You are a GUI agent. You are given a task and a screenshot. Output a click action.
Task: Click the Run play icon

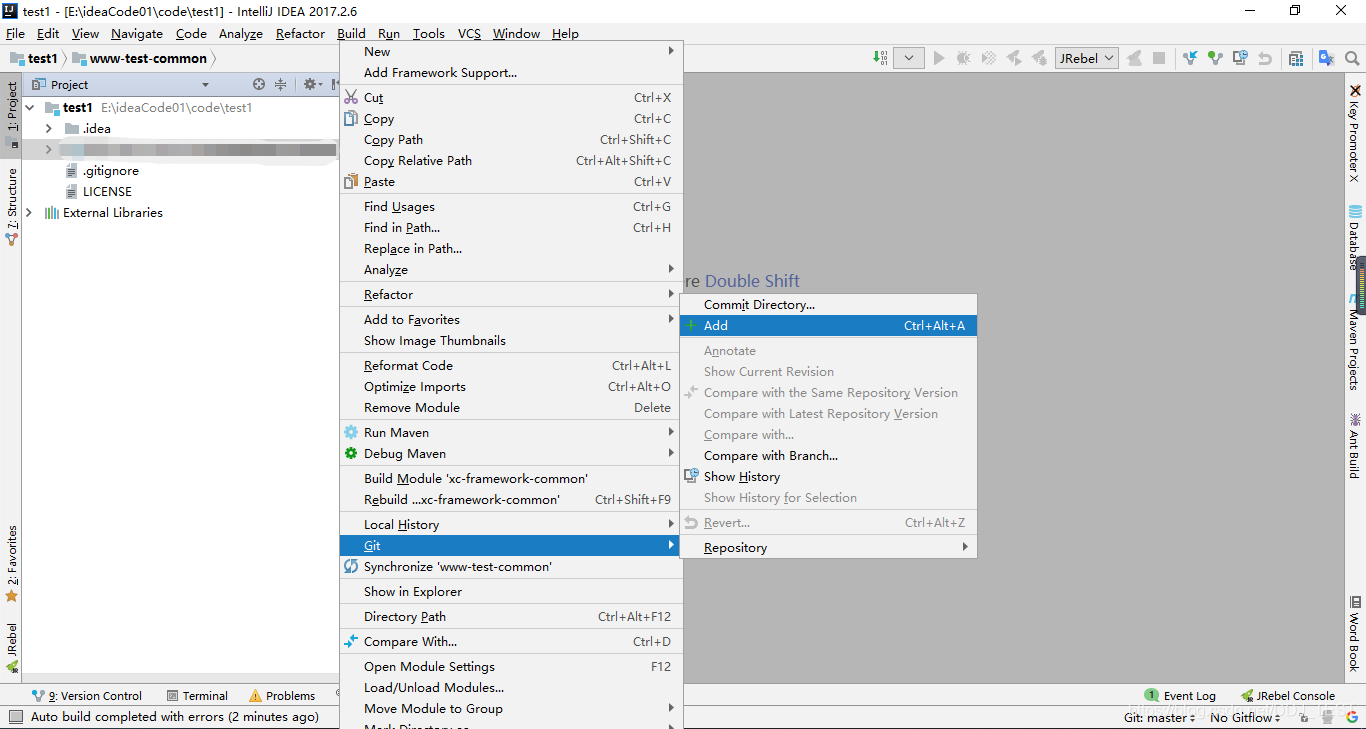[x=939, y=58]
